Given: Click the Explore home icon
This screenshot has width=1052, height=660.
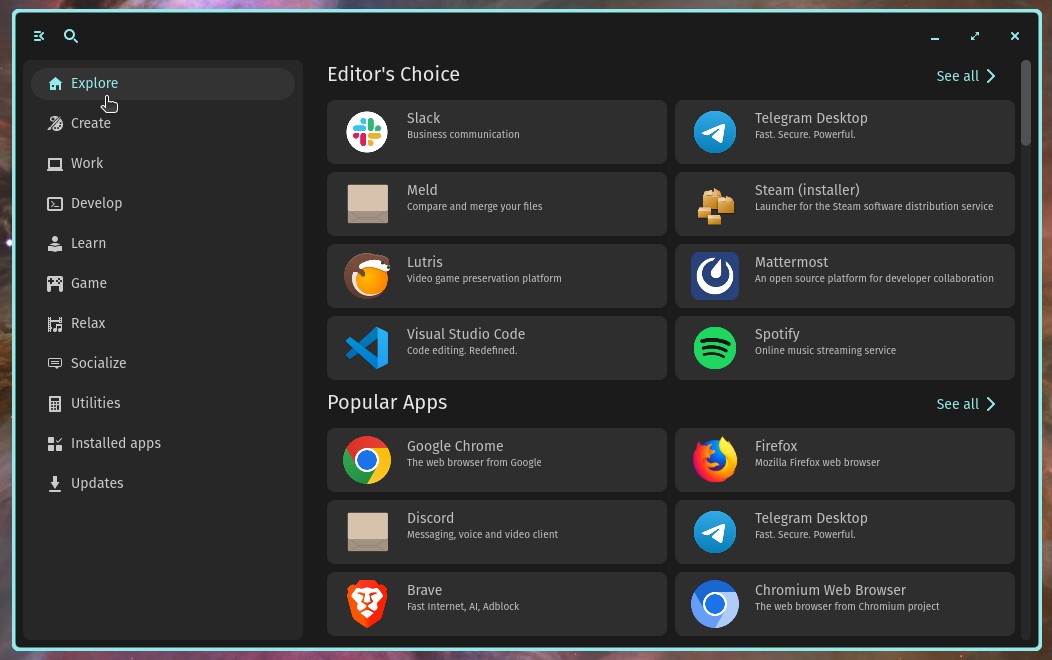Looking at the screenshot, I should (55, 83).
